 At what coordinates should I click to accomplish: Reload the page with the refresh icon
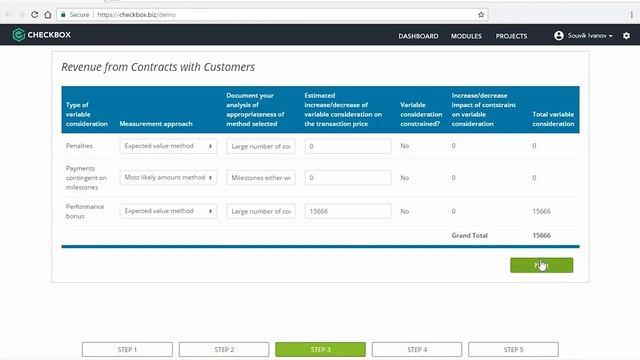tap(35, 15)
